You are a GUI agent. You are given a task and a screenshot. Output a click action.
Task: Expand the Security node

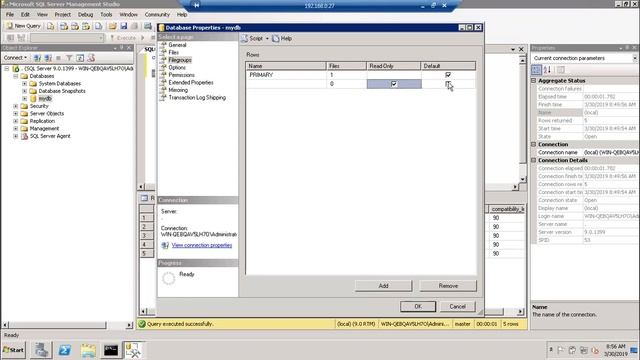coord(16,106)
